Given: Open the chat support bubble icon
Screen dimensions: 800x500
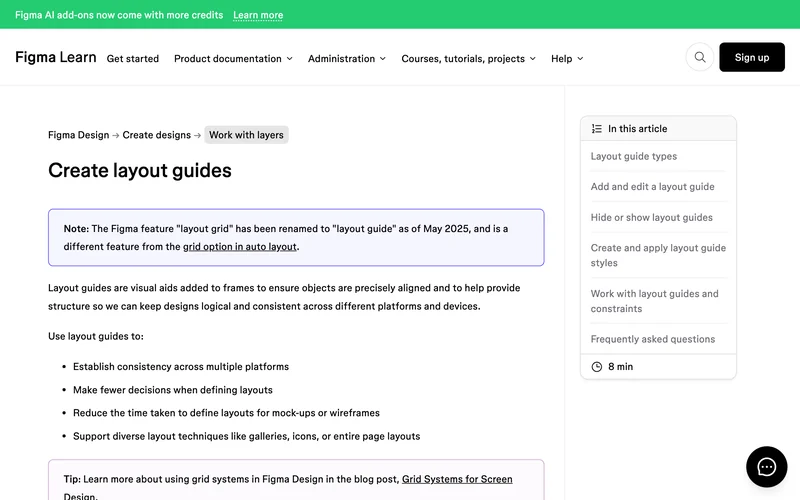Looking at the screenshot, I should coord(766,467).
